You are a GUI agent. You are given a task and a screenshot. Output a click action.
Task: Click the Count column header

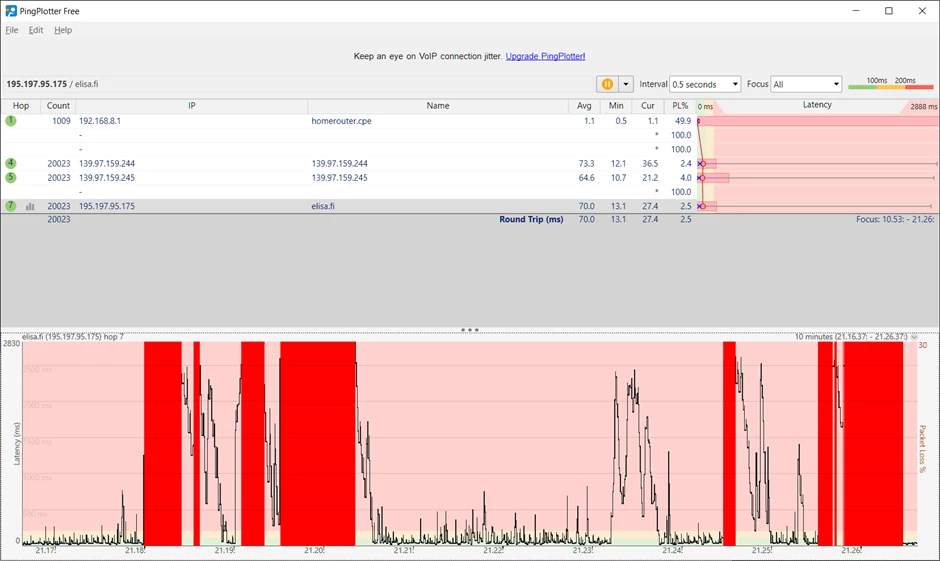pyautogui.click(x=58, y=105)
